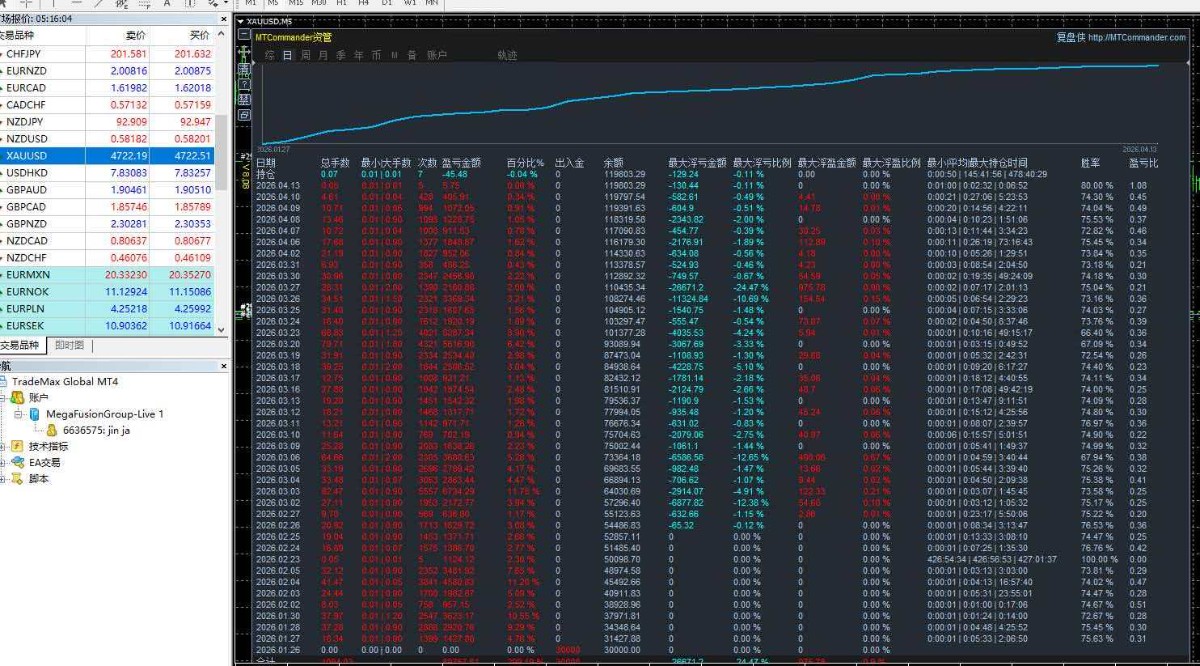Open the 账户 tab in MTCommander panel
This screenshot has height=666, width=1200.
(x=437, y=55)
